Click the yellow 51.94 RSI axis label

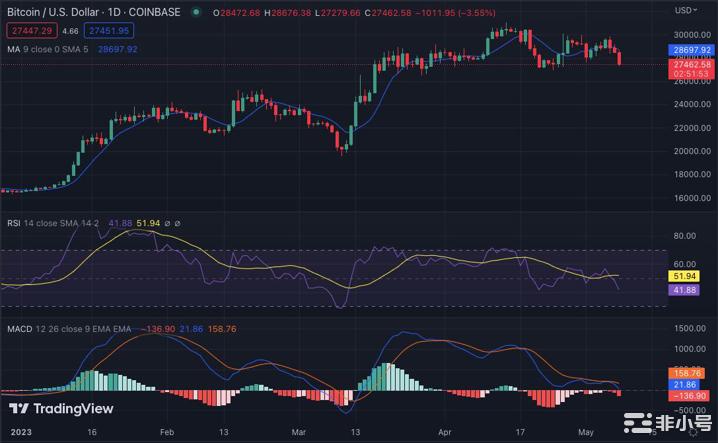[684, 276]
